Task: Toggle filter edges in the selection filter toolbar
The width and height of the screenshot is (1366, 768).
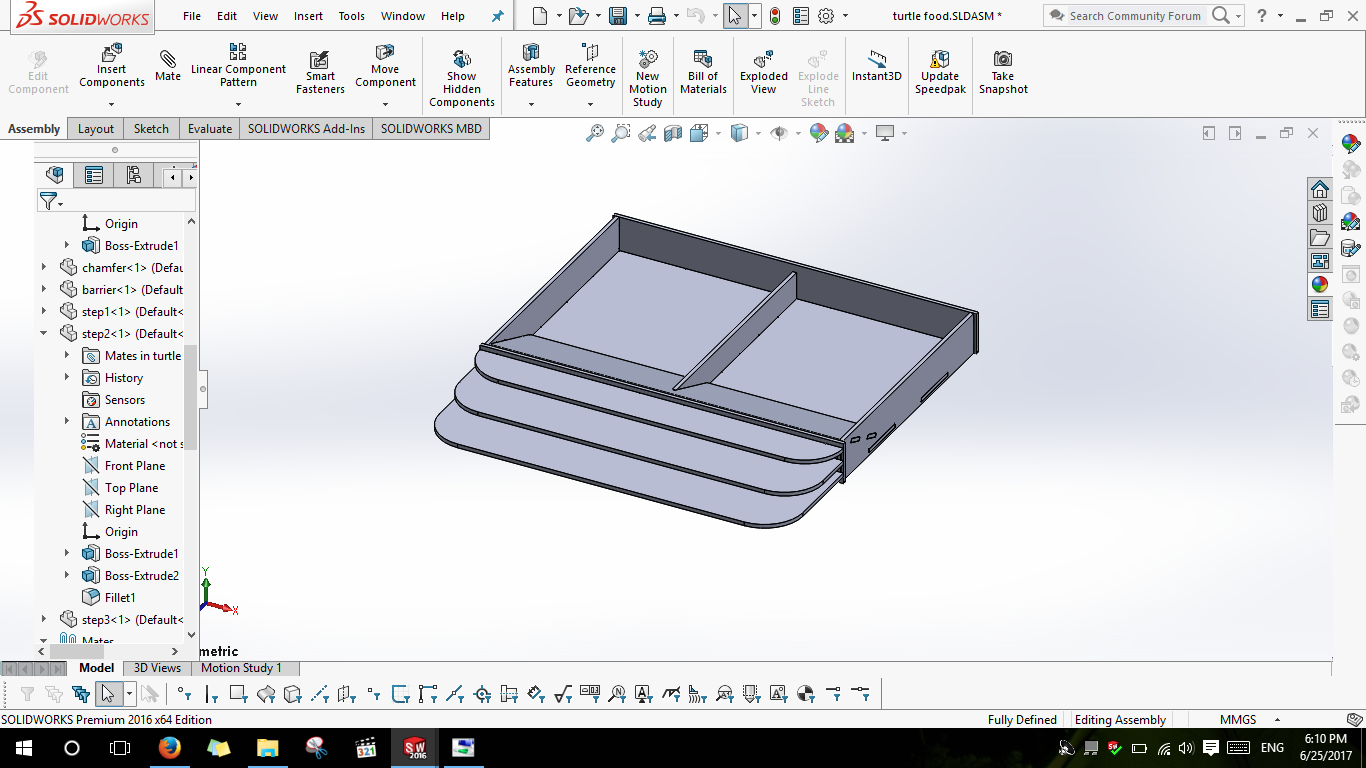Action: pyautogui.click(x=211, y=693)
